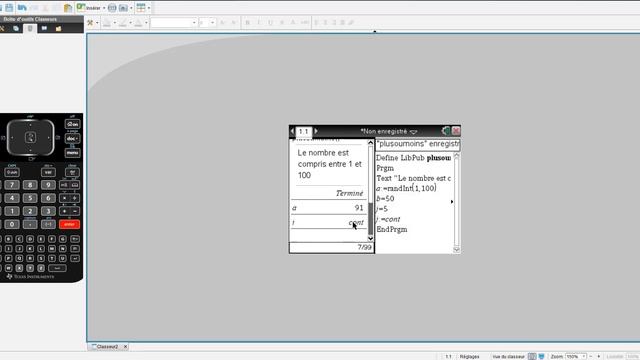The height and width of the screenshot is (360, 640).
Task: Click the number 7 key
Action: (12, 185)
